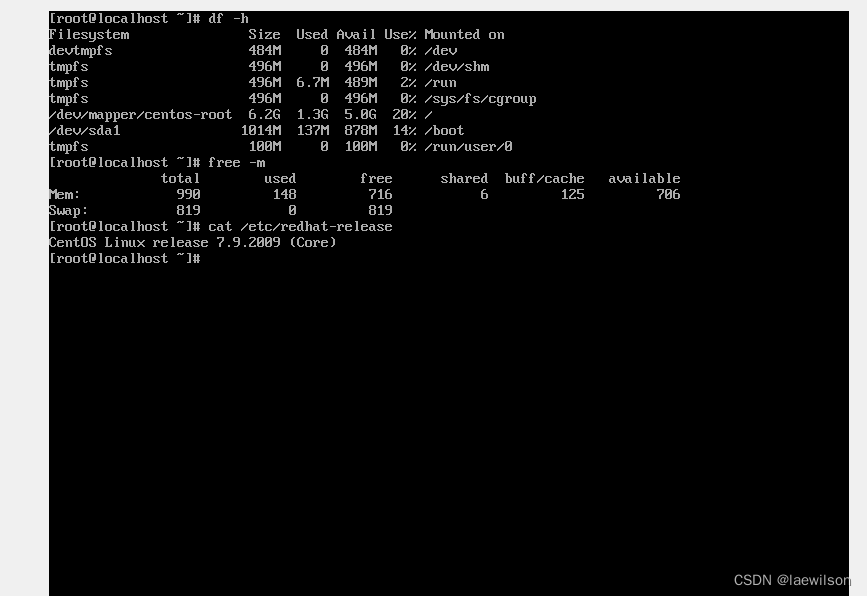Click the '20%' use percentage
Image resolution: width=867 pixels, height=596 pixels.
pos(404,114)
